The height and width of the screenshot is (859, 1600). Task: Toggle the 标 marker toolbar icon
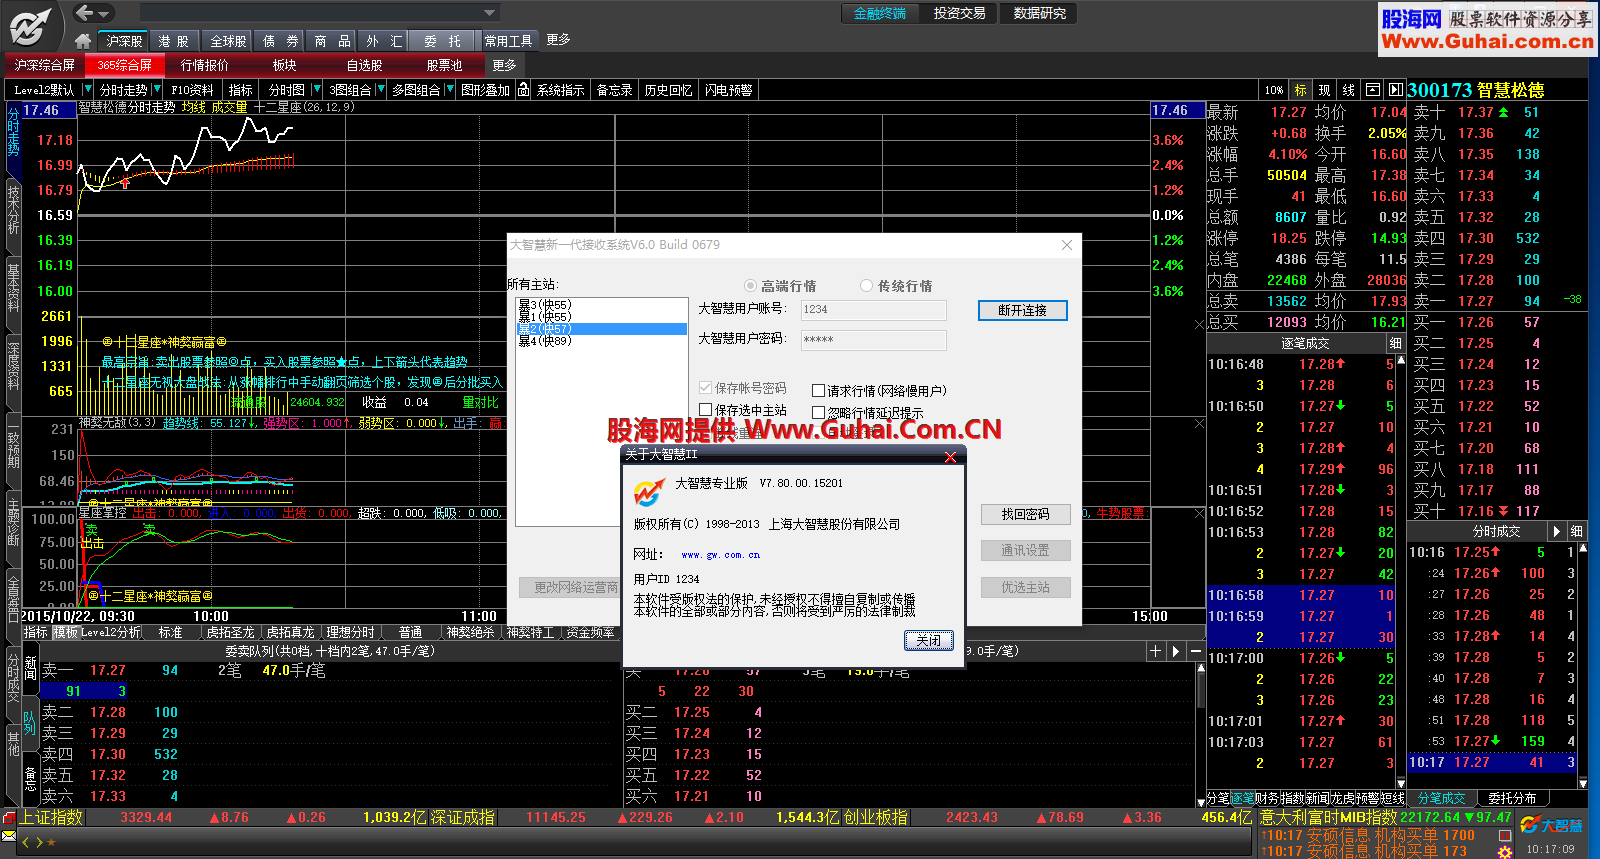click(1300, 90)
